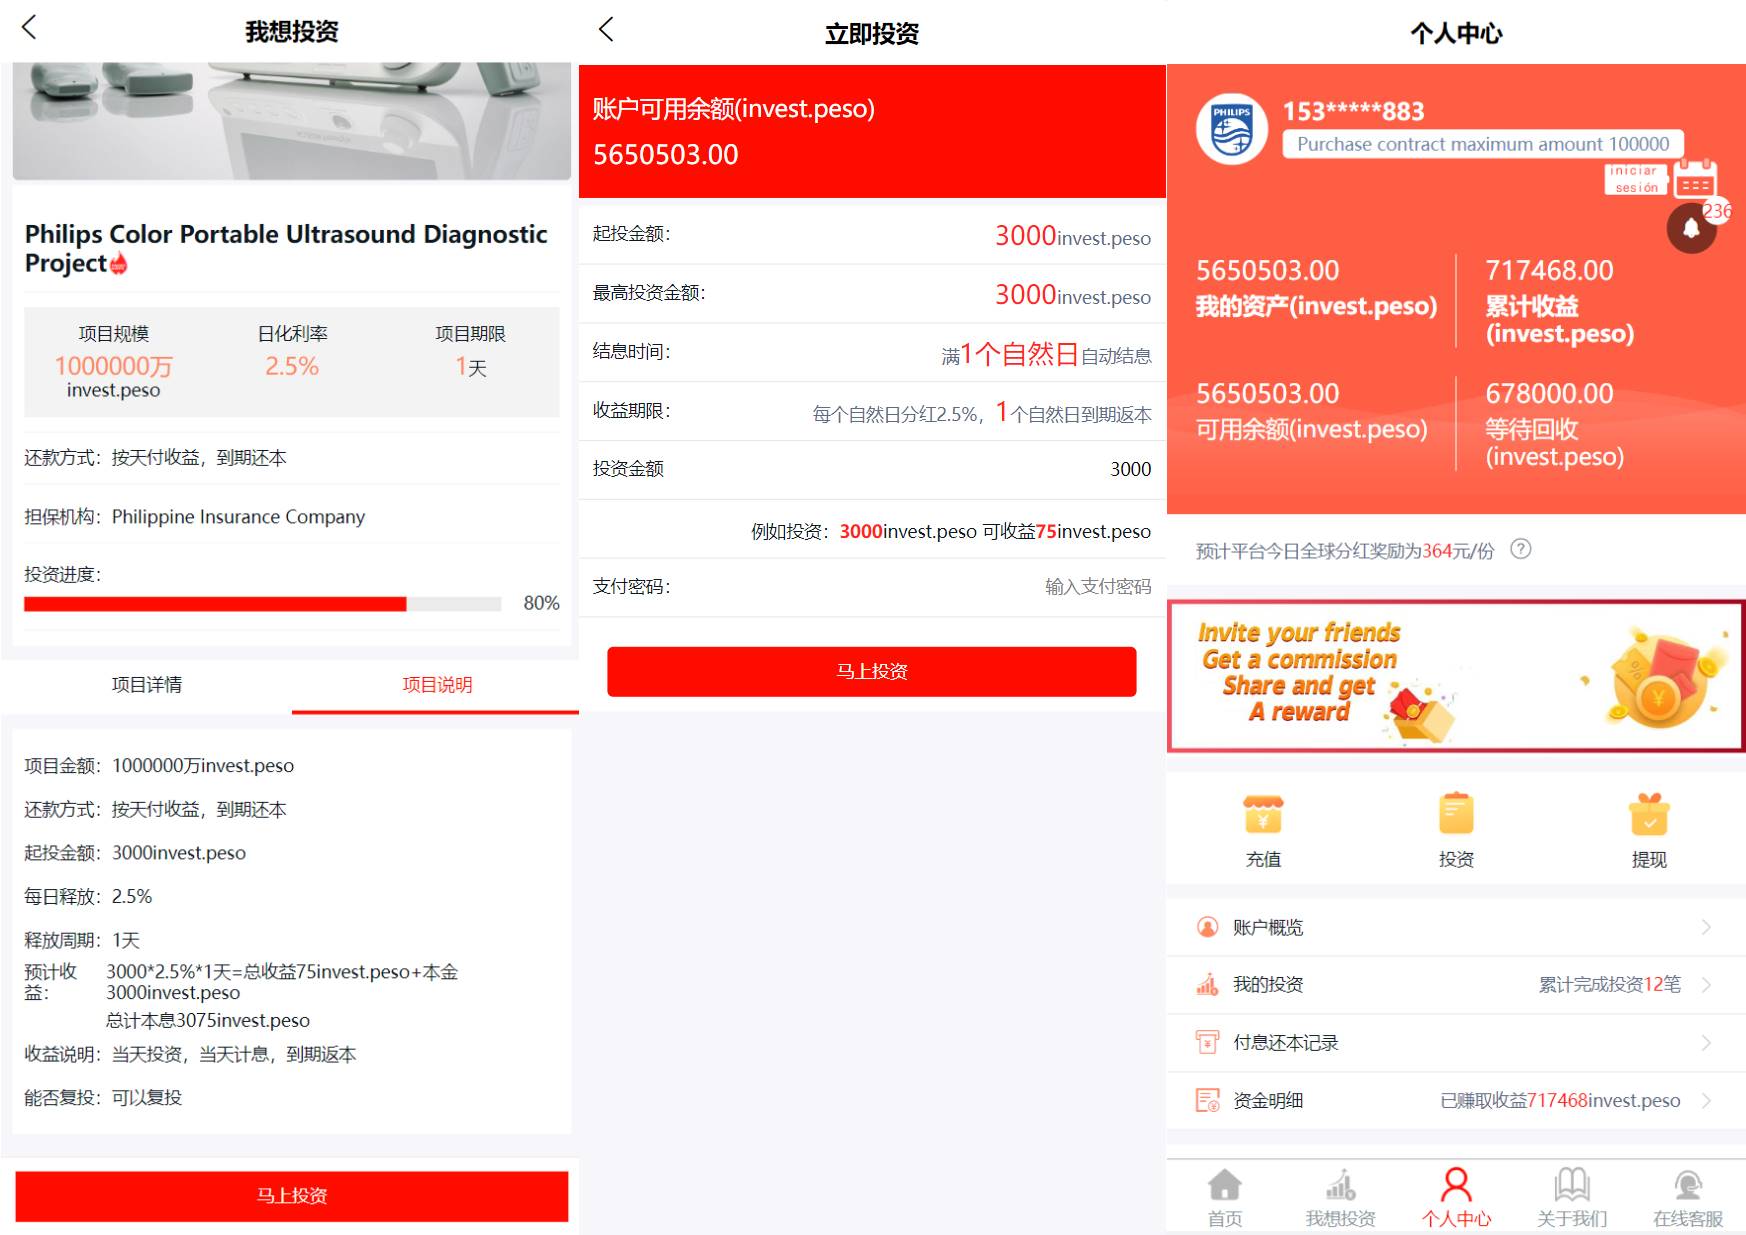The width and height of the screenshot is (1746, 1235).
Task: Tap 马上投资 button under project description
Action: tap(292, 1196)
